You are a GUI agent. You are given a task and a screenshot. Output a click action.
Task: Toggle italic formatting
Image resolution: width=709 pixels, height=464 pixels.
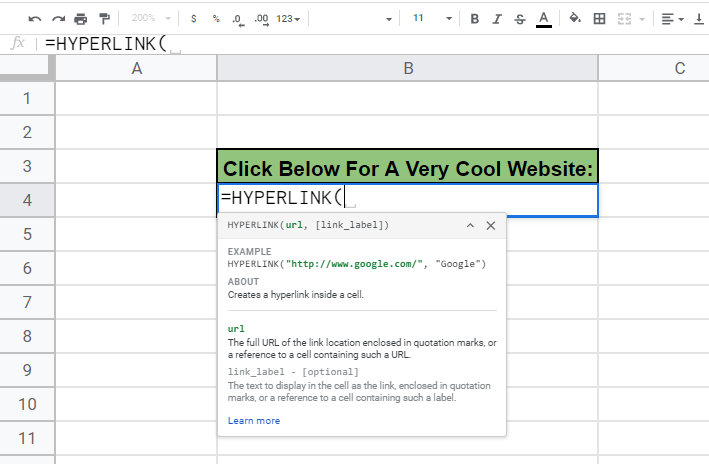(497, 19)
